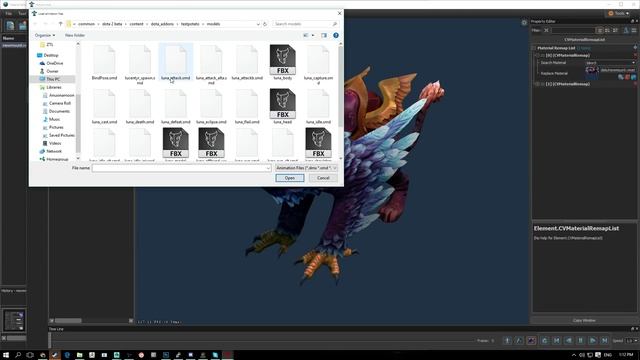The height and width of the screenshot is (360, 640).
Task: Select the luna_attack_alt.smd file
Action: point(211,64)
